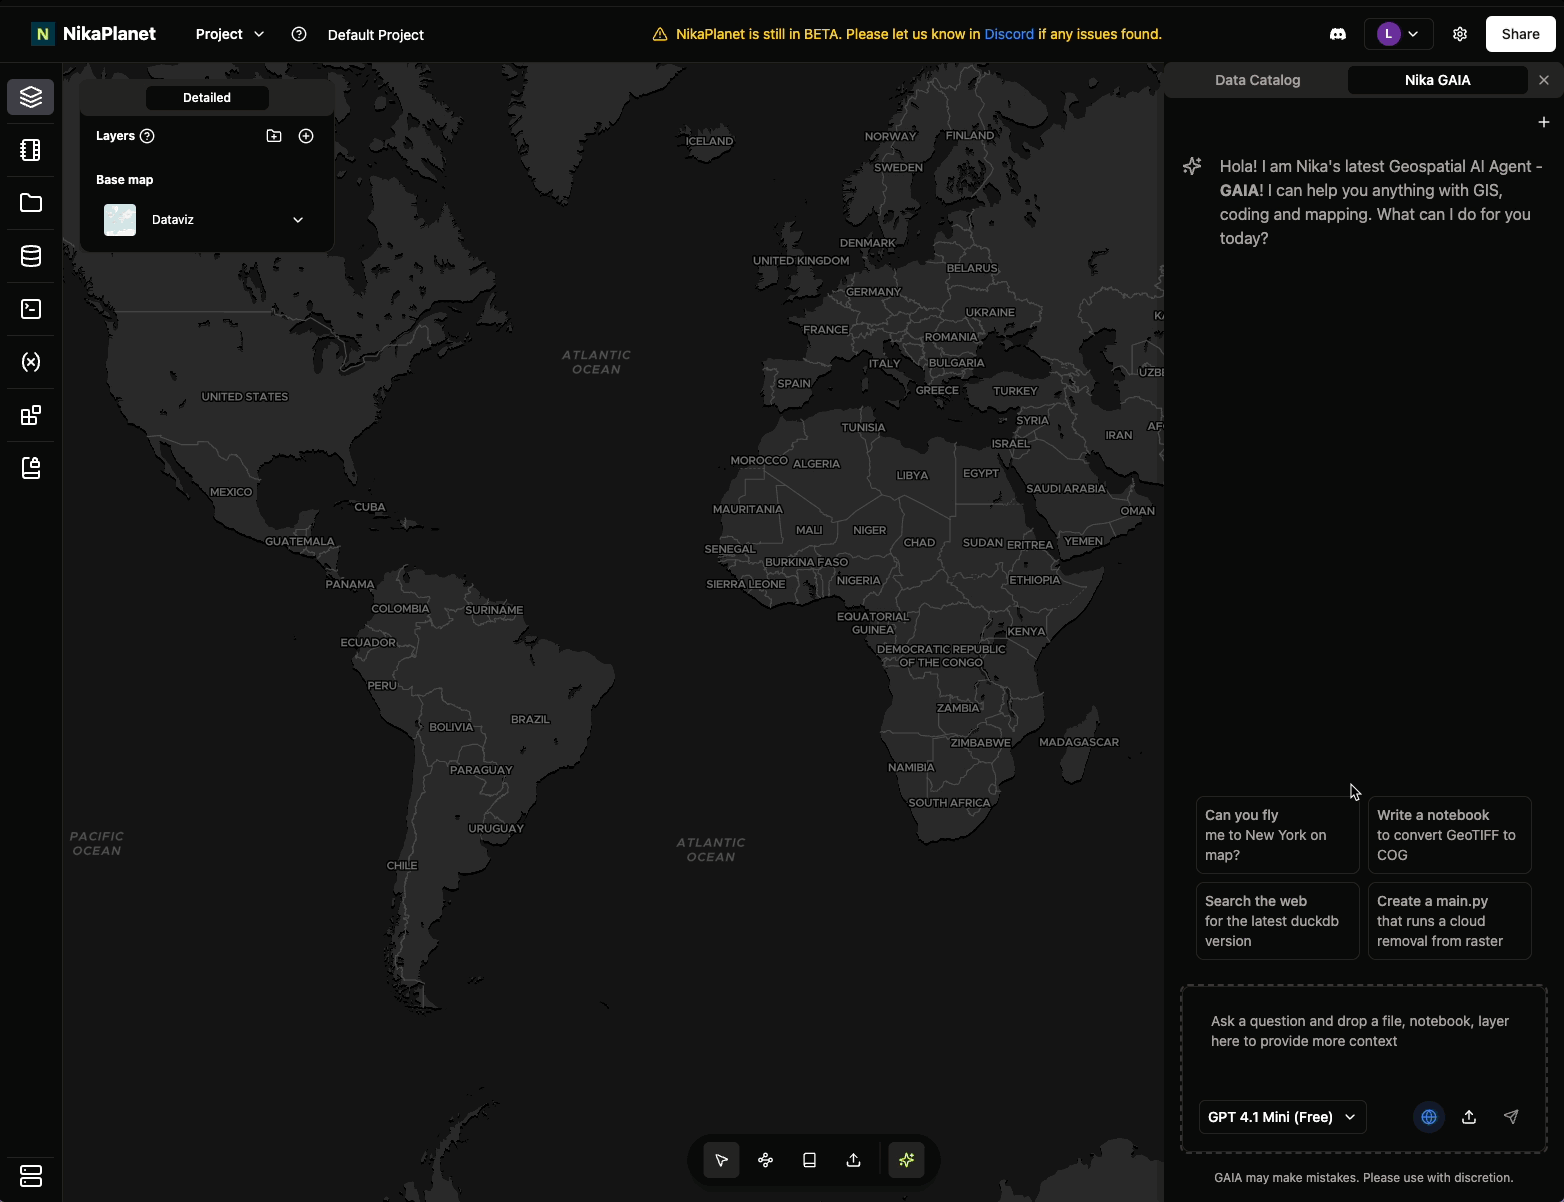The width and height of the screenshot is (1564, 1202).
Task: Open the Layers panel in the sidebar
Action: tap(31, 97)
